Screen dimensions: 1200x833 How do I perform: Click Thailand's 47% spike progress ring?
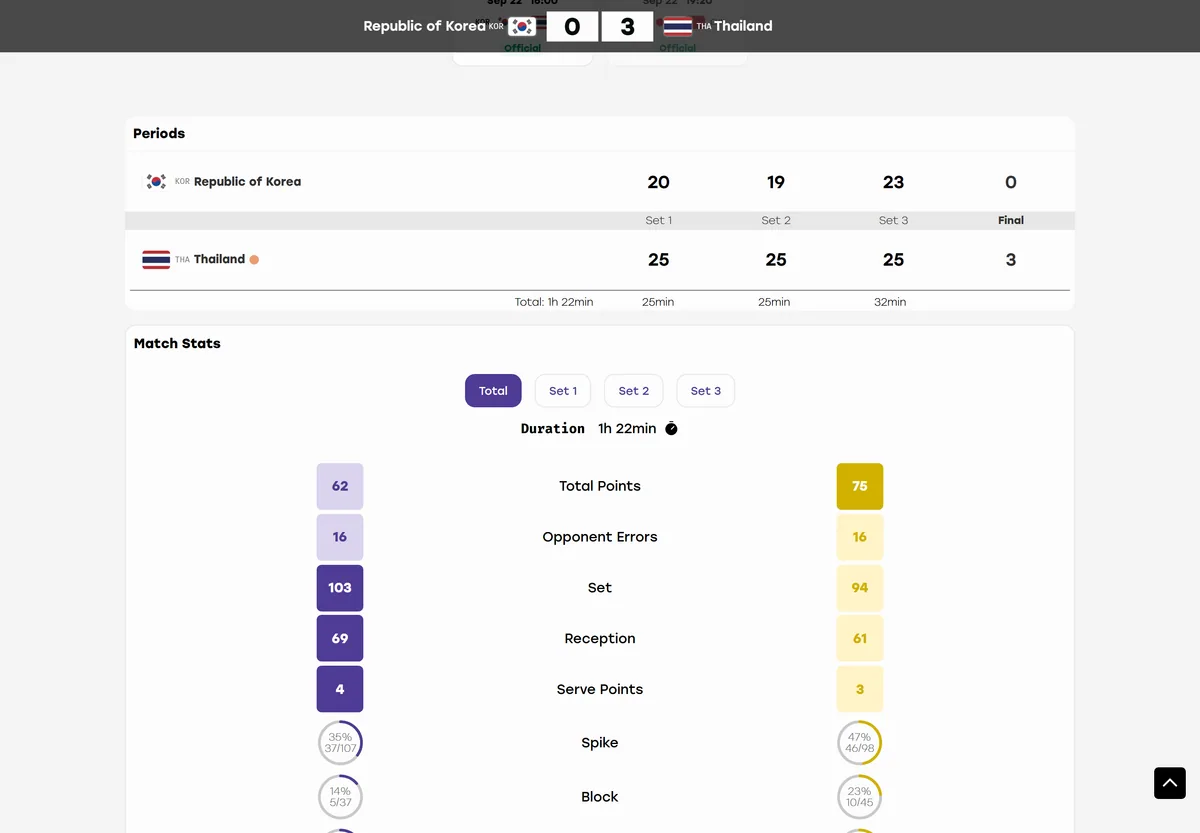click(x=860, y=743)
